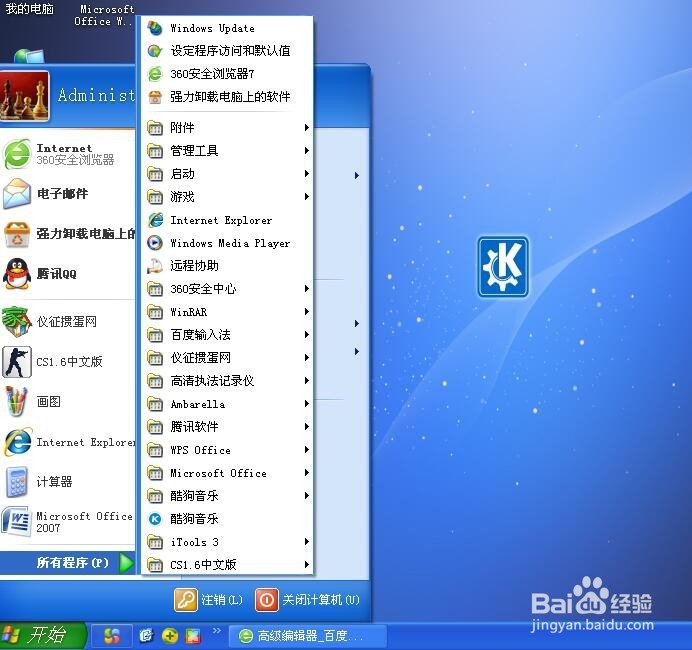Viewport: 692px width, 650px height.
Task: Expand the 启动 startup folder
Action: (x=227, y=173)
